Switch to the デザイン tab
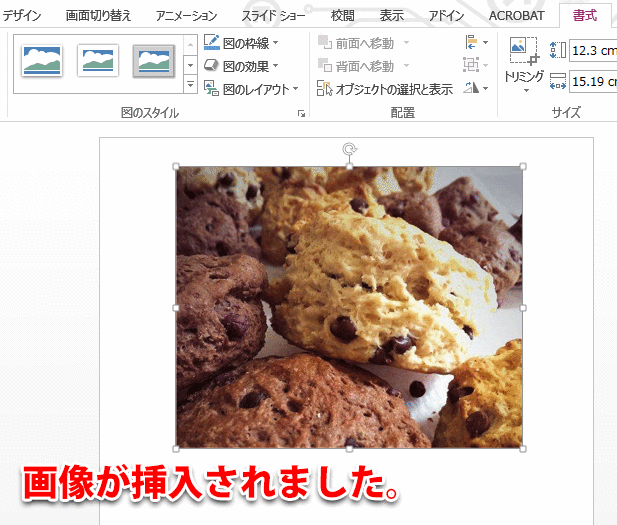 pos(23,16)
